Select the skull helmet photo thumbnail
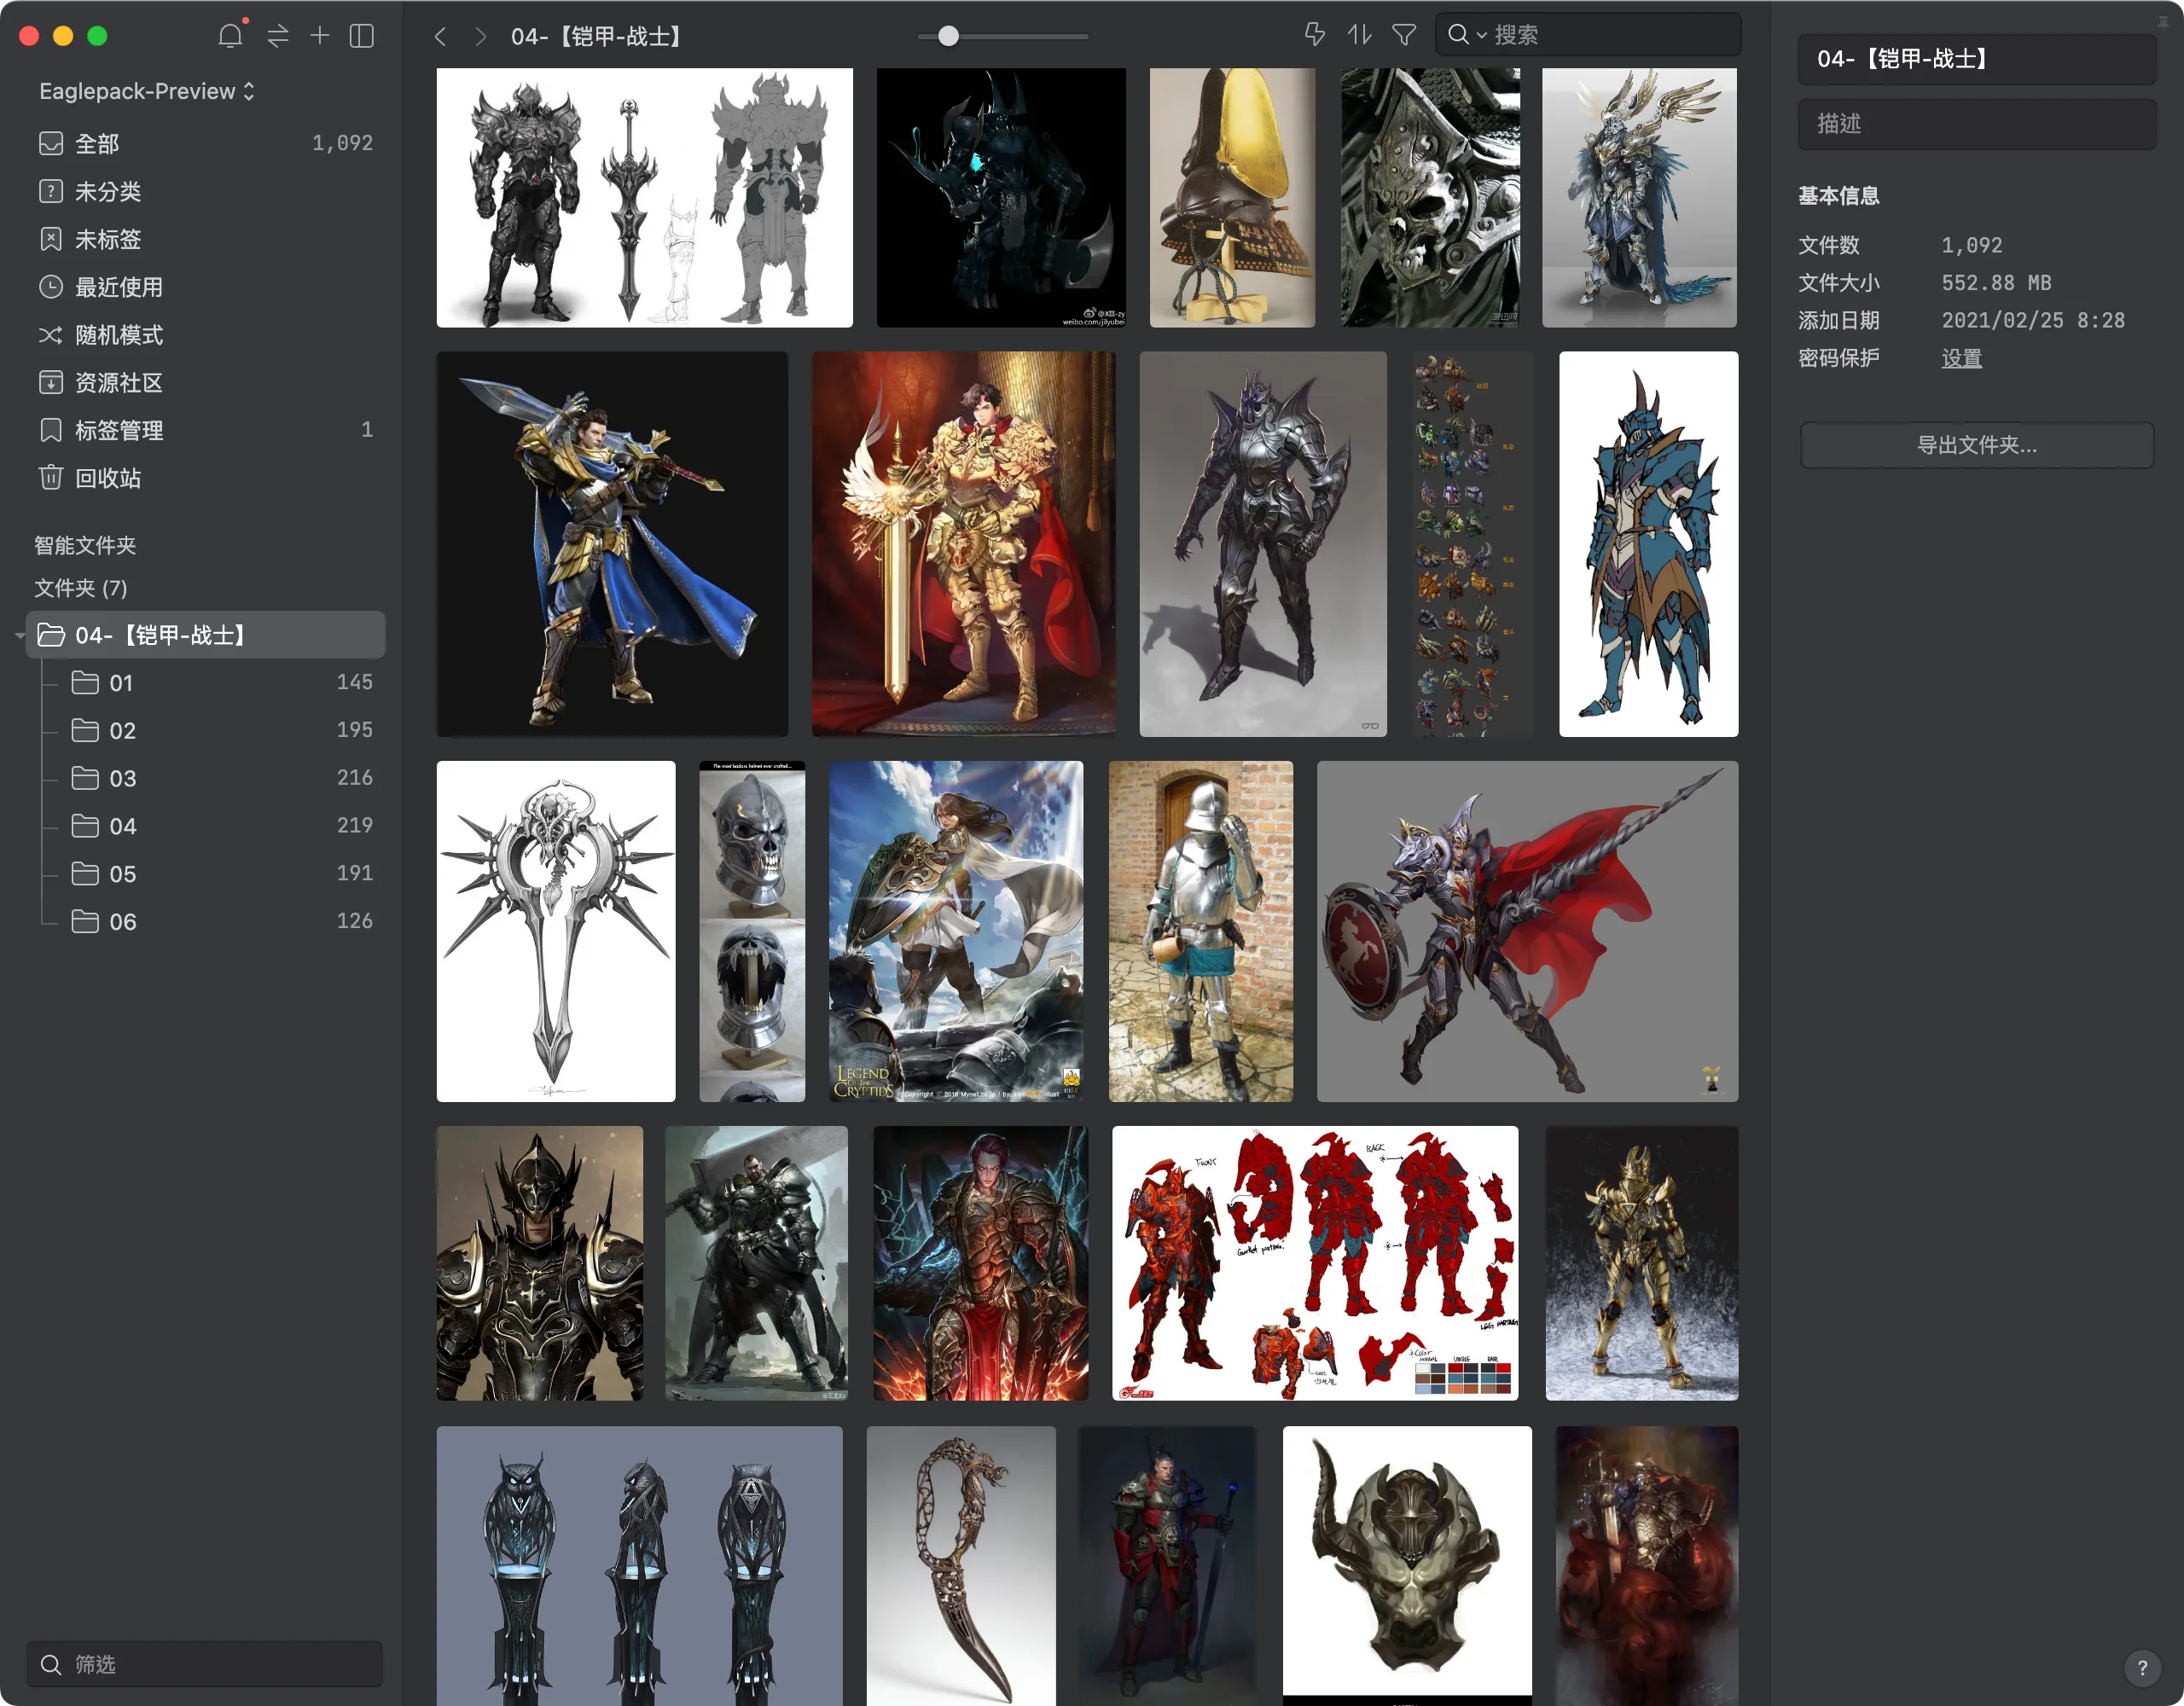This screenshot has width=2184, height=1706. pyautogui.click(x=752, y=931)
